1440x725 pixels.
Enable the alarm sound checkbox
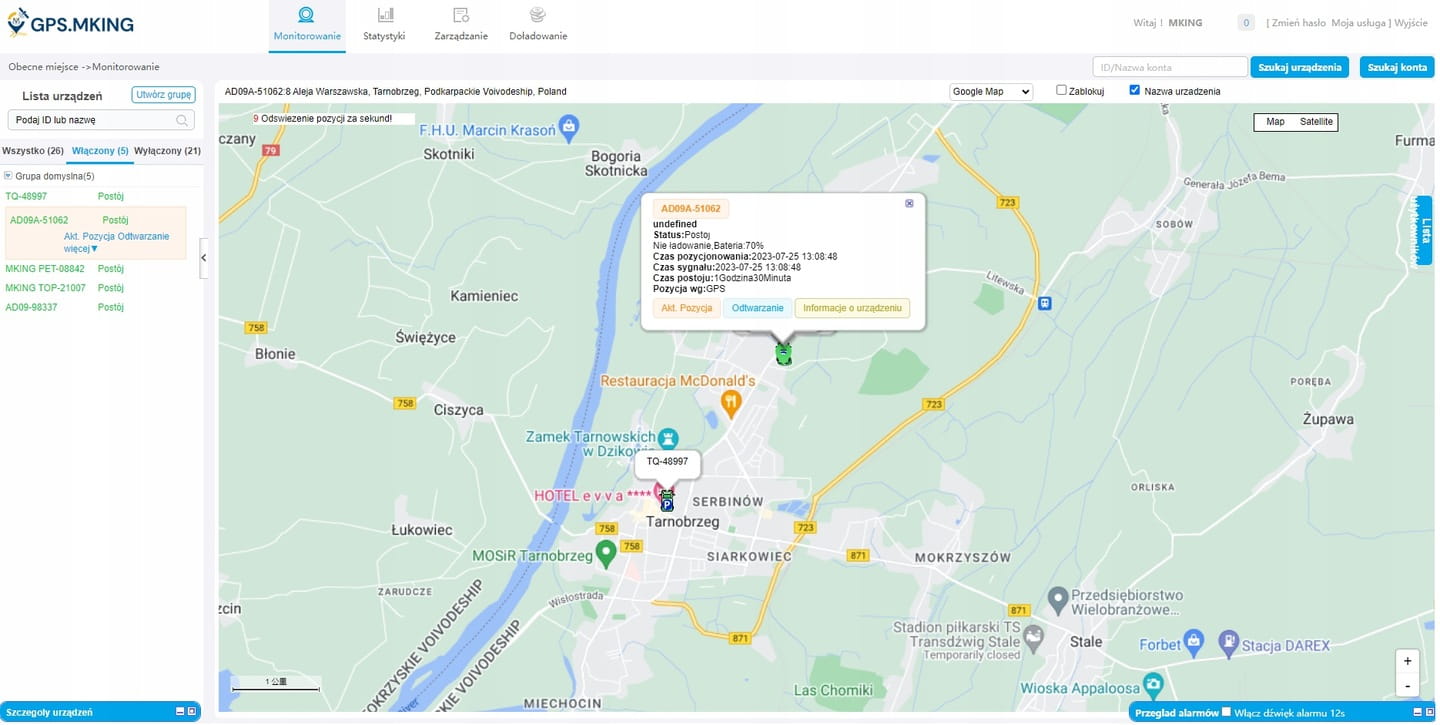tap(1226, 712)
